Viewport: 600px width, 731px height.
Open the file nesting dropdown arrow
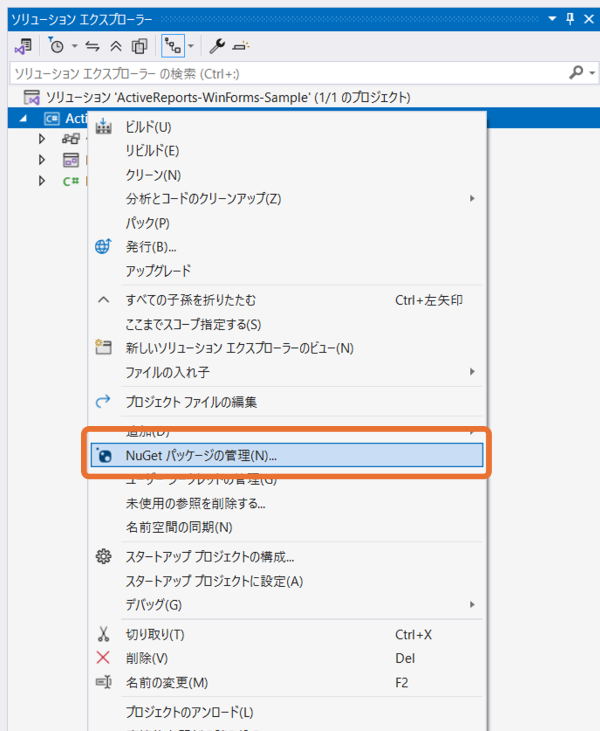pos(191,46)
